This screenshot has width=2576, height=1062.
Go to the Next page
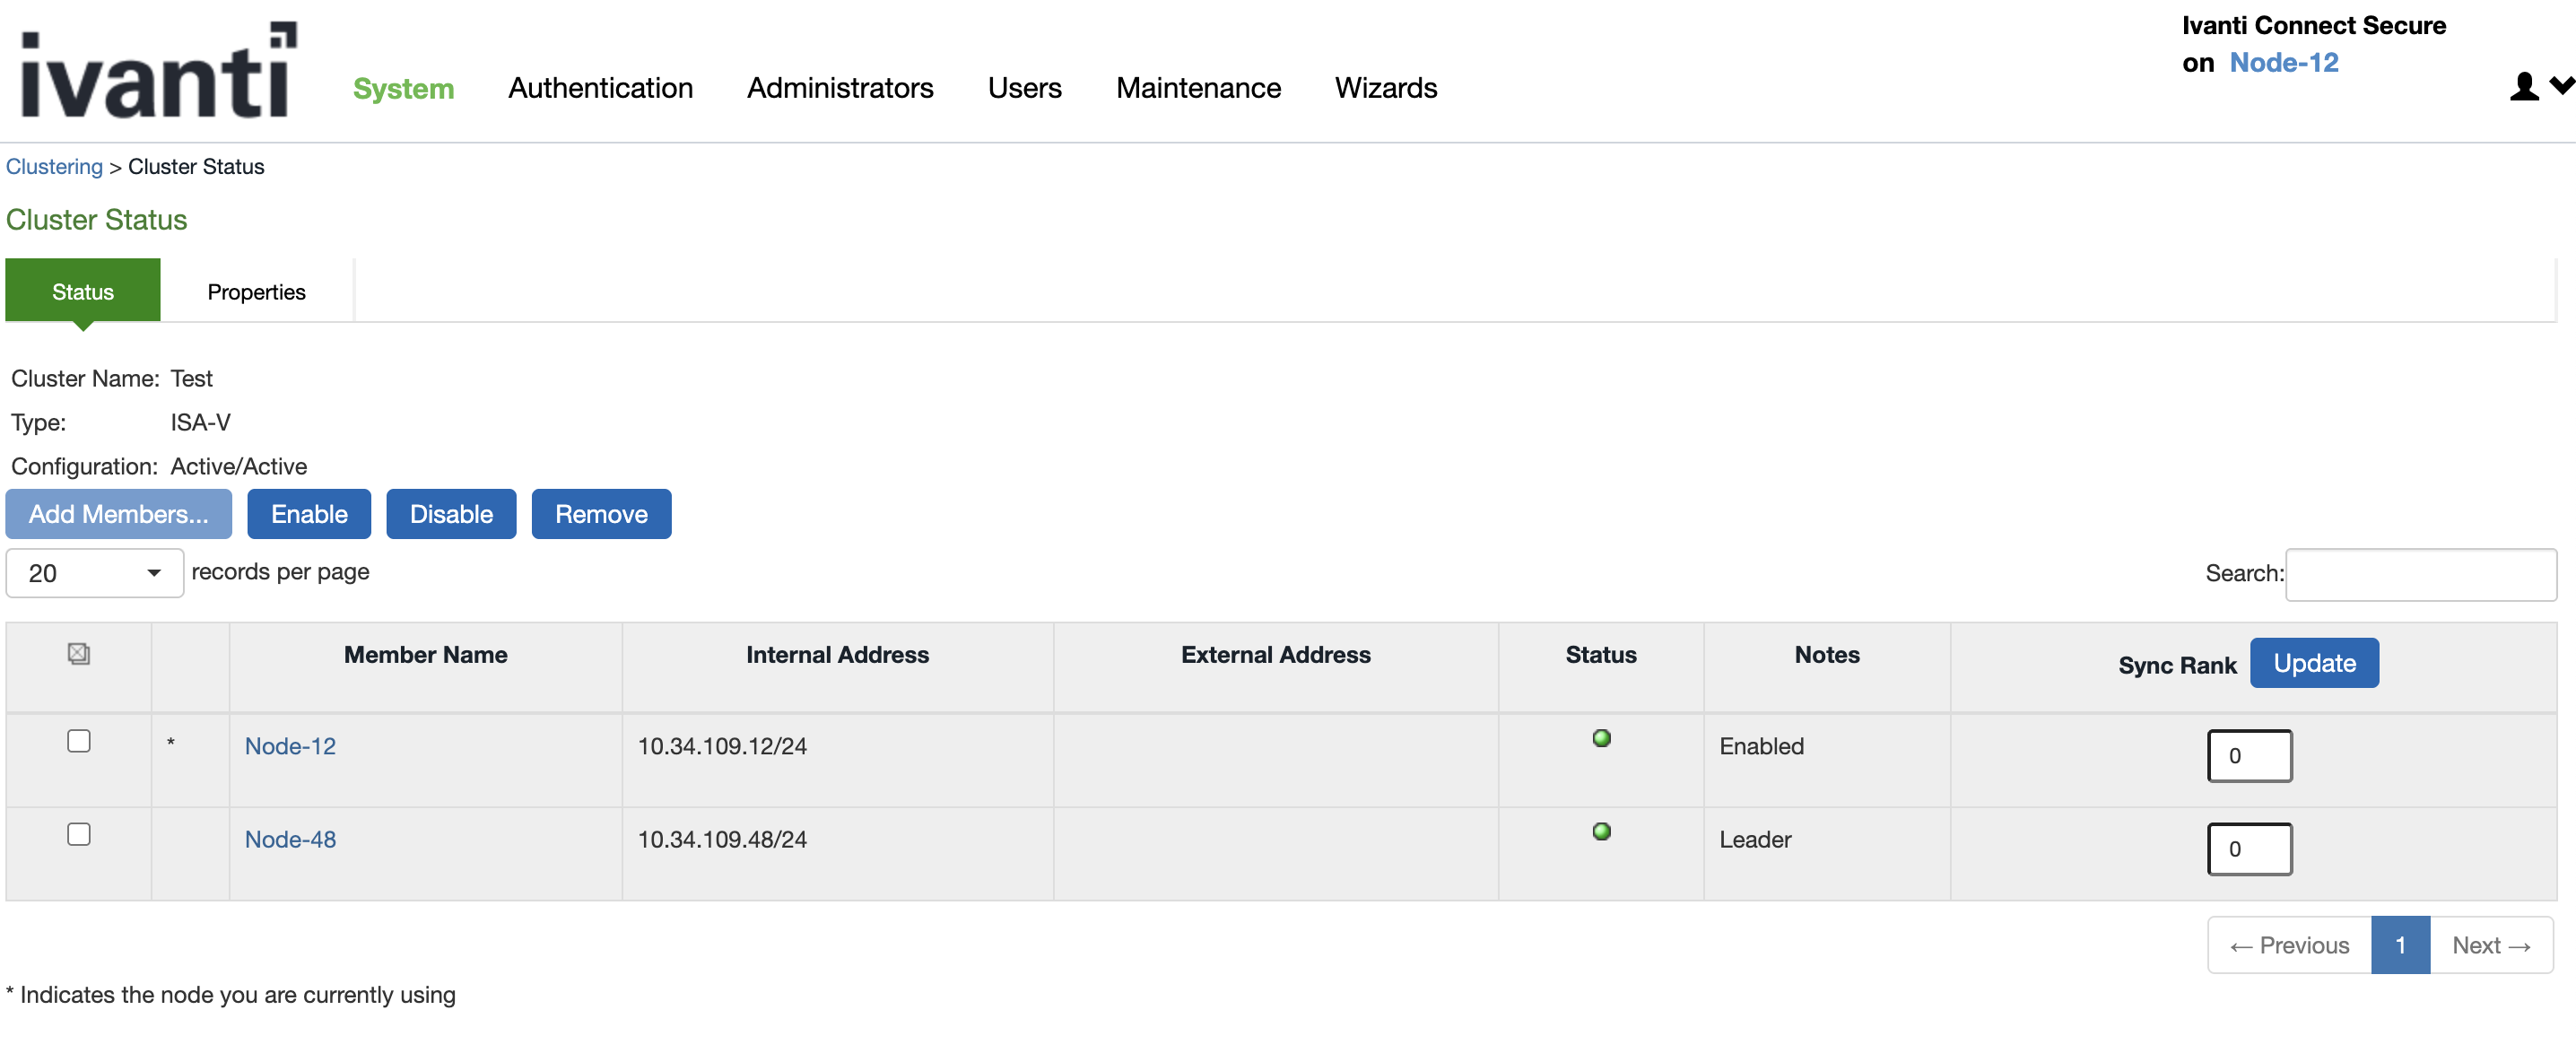(x=2490, y=945)
